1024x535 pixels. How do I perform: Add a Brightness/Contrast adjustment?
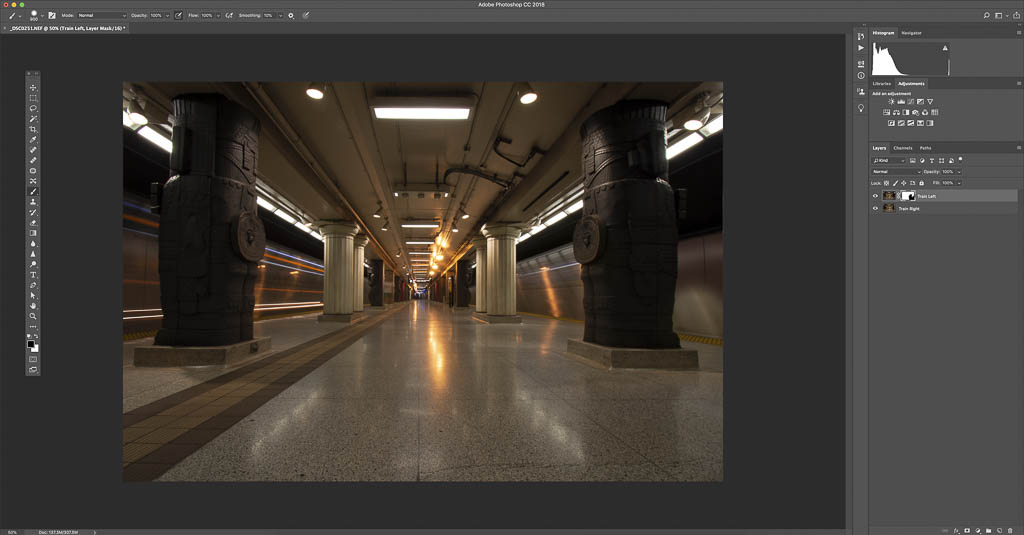tap(892, 102)
